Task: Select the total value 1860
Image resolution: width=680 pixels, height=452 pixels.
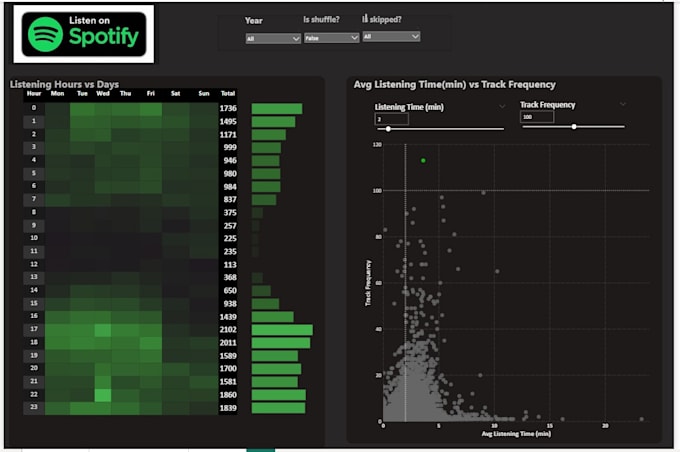Action: [228, 395]
